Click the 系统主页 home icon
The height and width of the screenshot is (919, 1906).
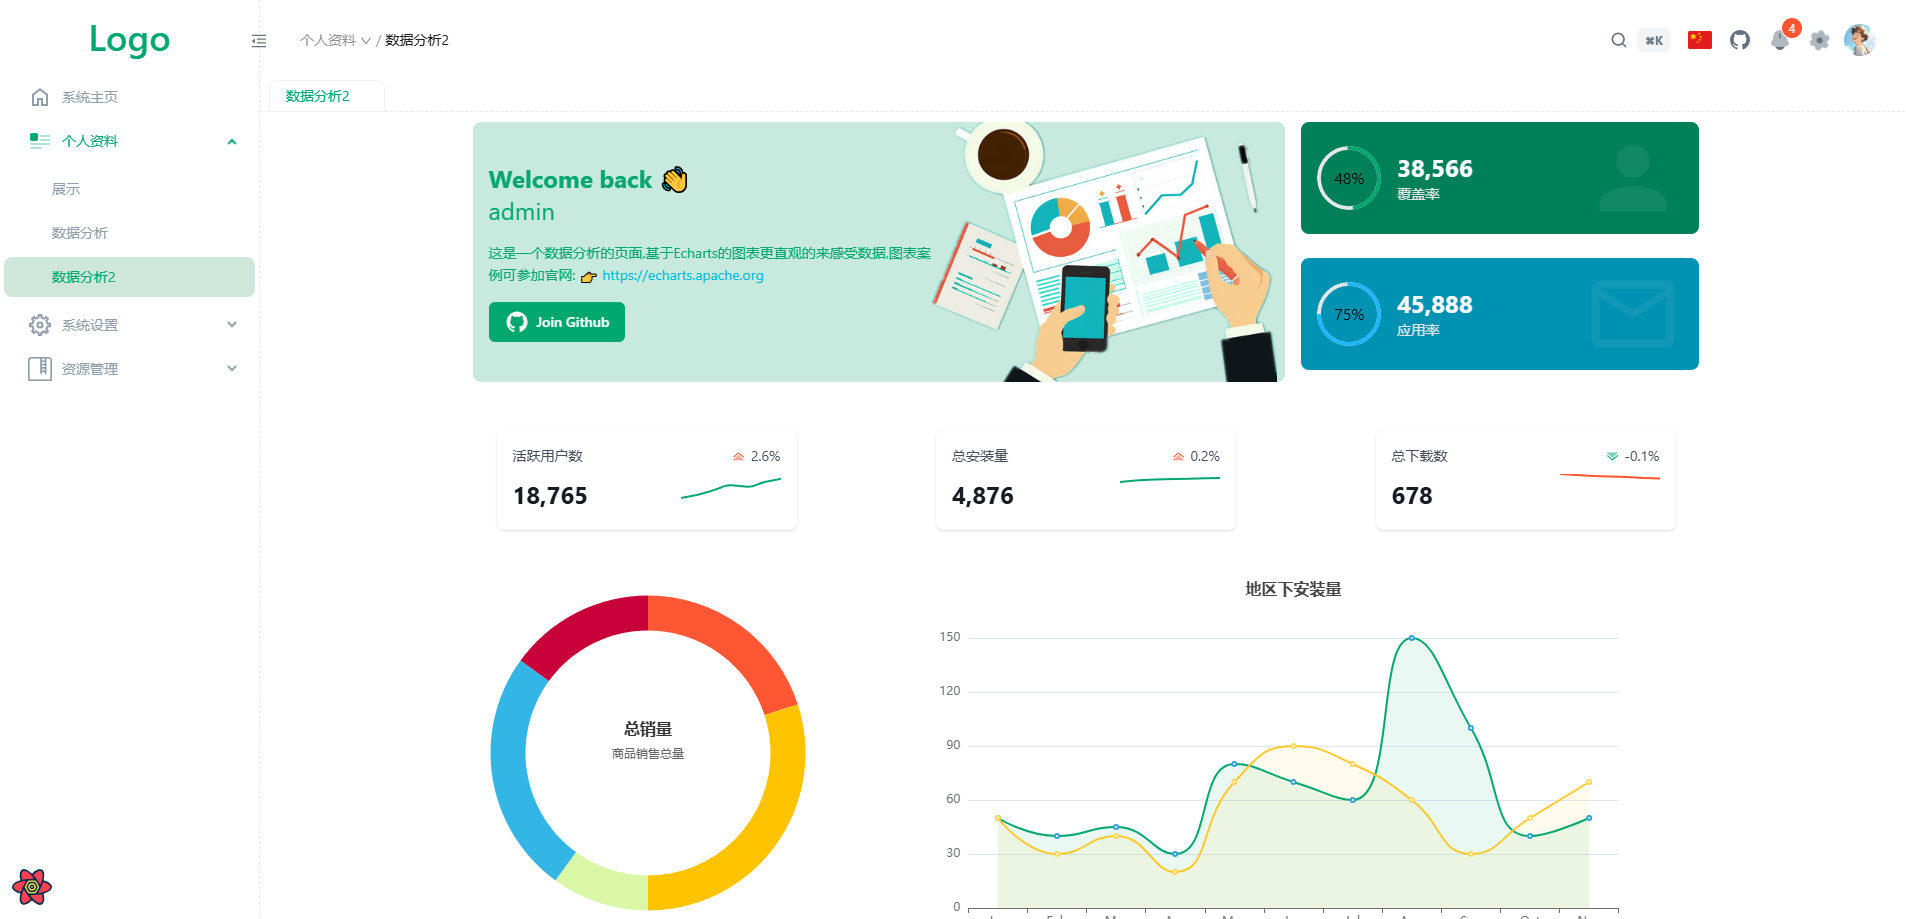[40, 96]
